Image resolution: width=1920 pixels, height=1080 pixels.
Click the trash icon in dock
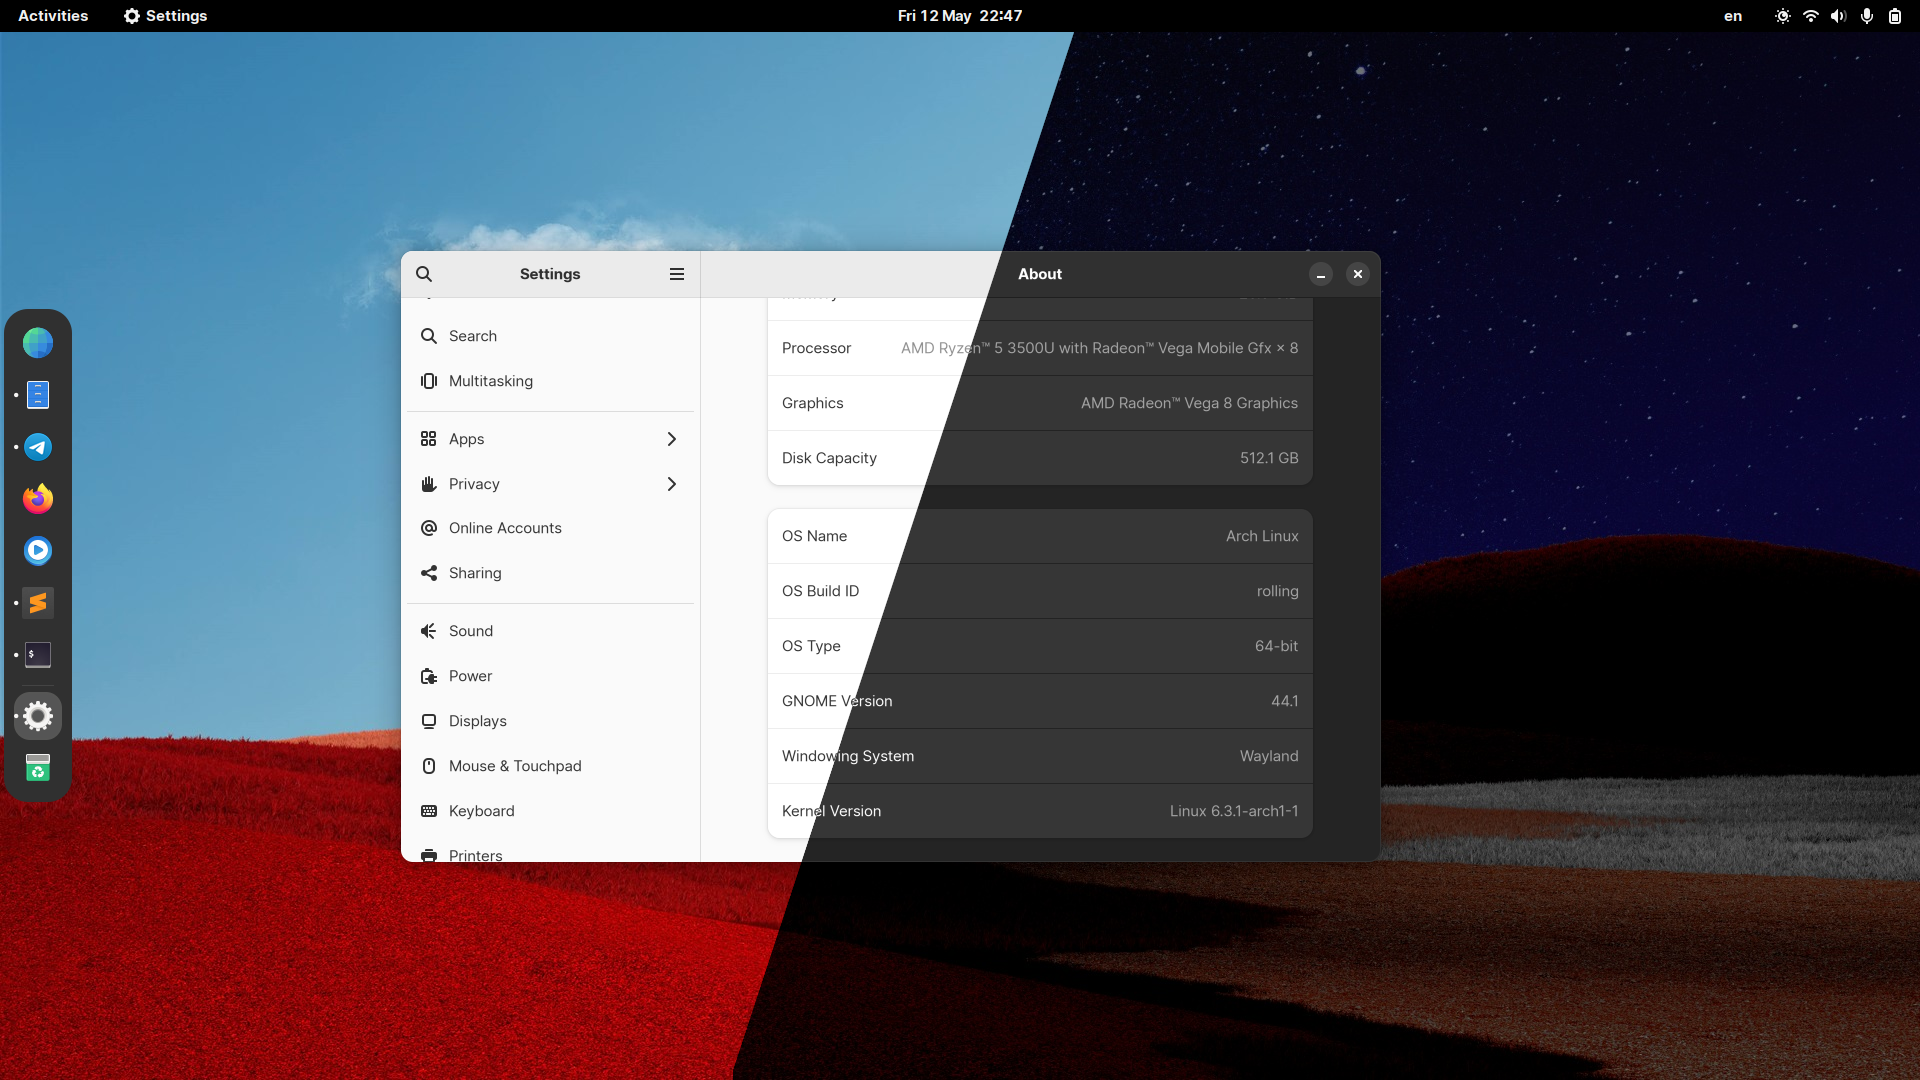[38, 768]
